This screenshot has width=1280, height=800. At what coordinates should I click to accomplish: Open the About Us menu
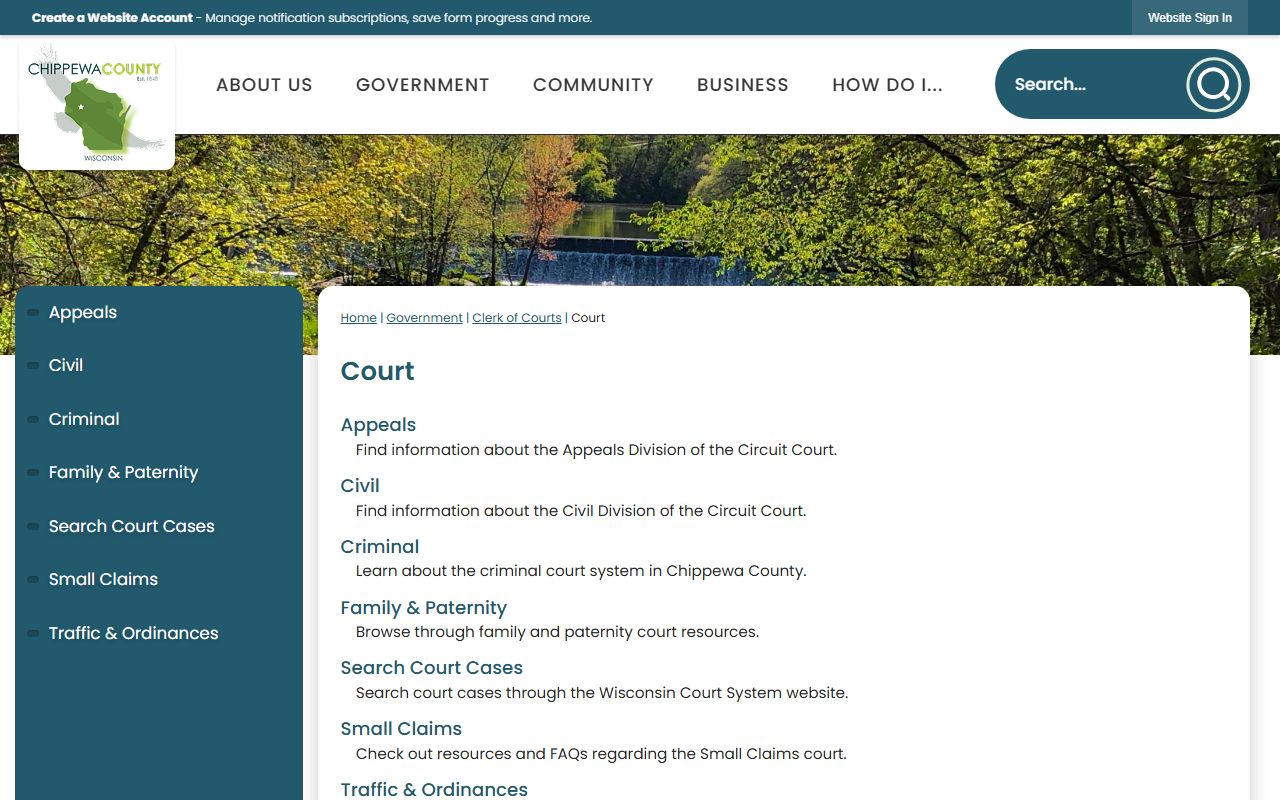(264, 85)
